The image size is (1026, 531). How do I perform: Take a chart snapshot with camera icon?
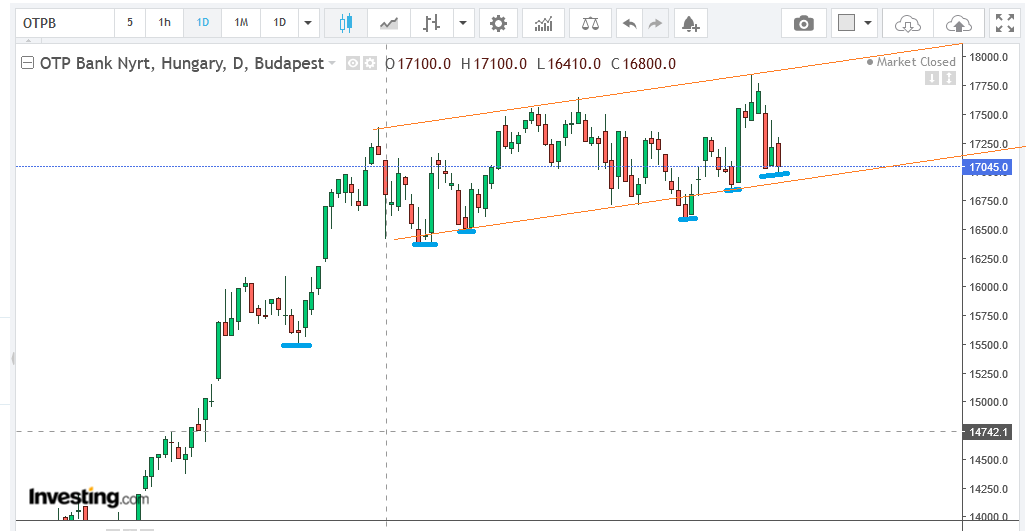[x=804, y=23]
